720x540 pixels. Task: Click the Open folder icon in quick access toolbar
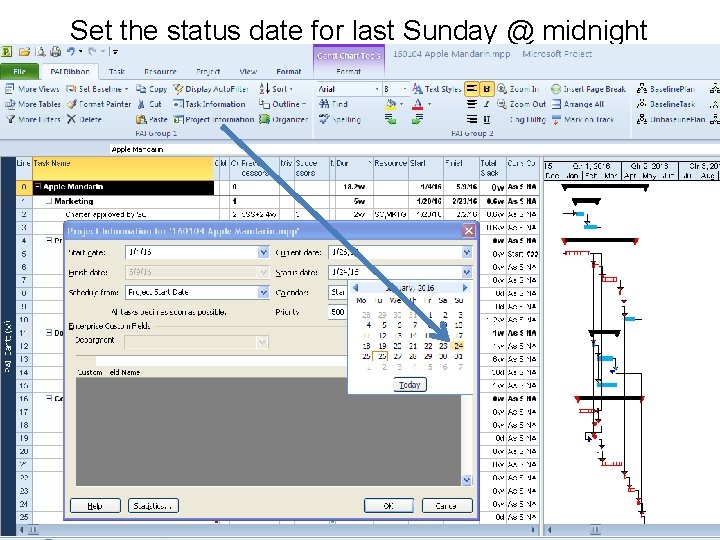tap(24, 52)
